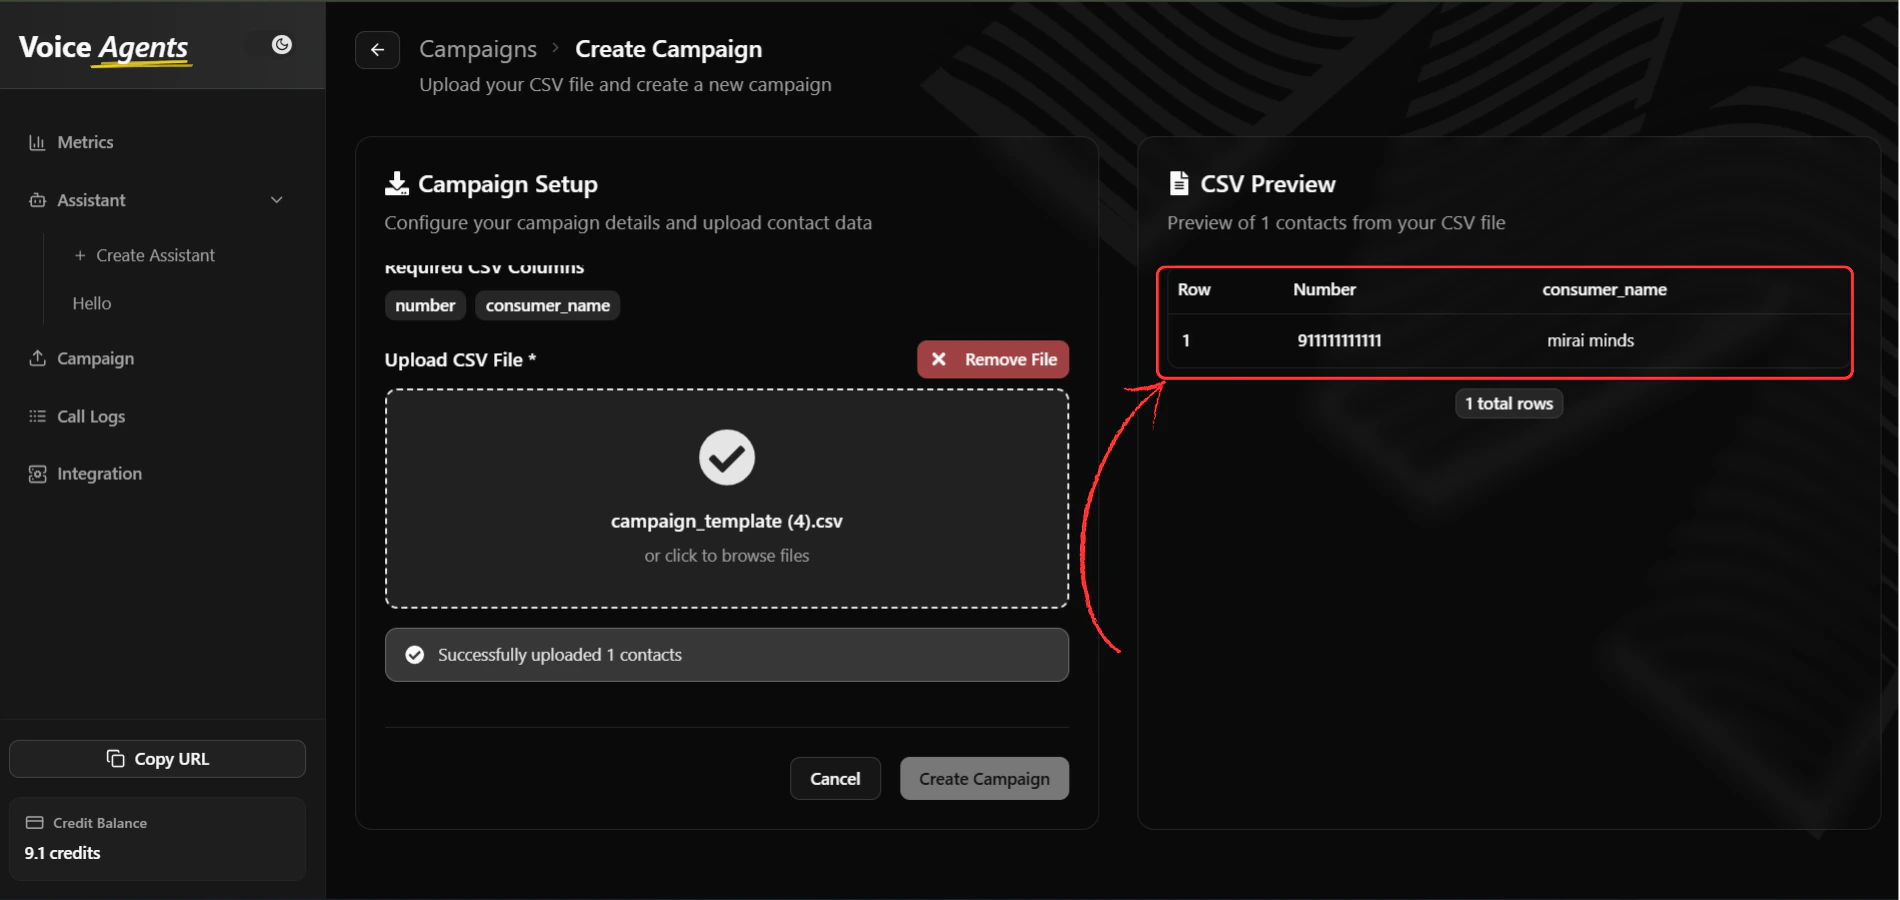Click the back arrow near Campaigns breadcrumb

tap(377, 49)
